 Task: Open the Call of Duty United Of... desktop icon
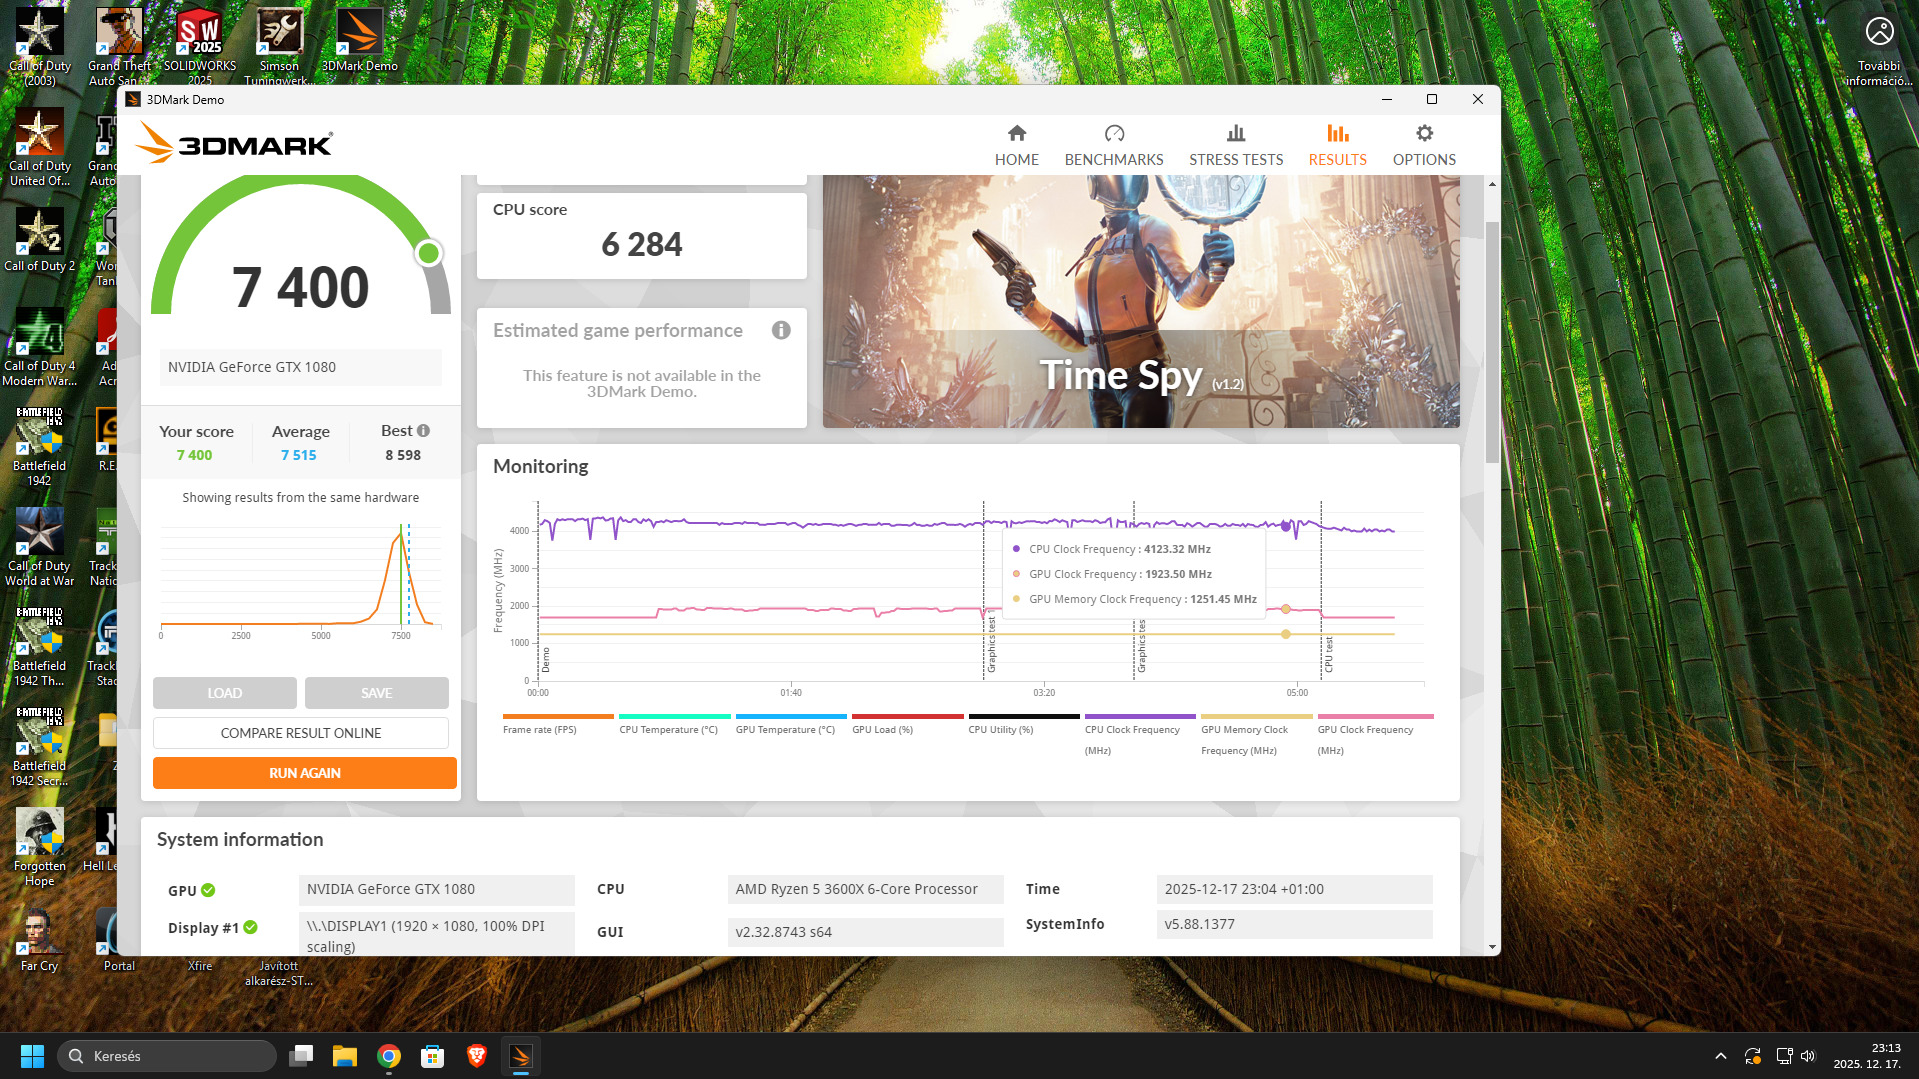coord(40,147)
